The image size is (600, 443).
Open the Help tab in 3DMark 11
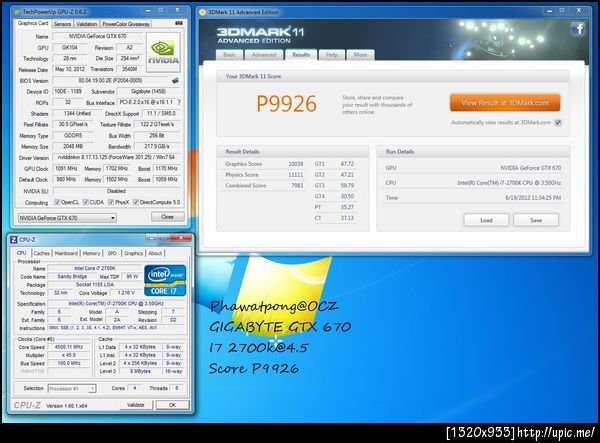click(332, 55)
